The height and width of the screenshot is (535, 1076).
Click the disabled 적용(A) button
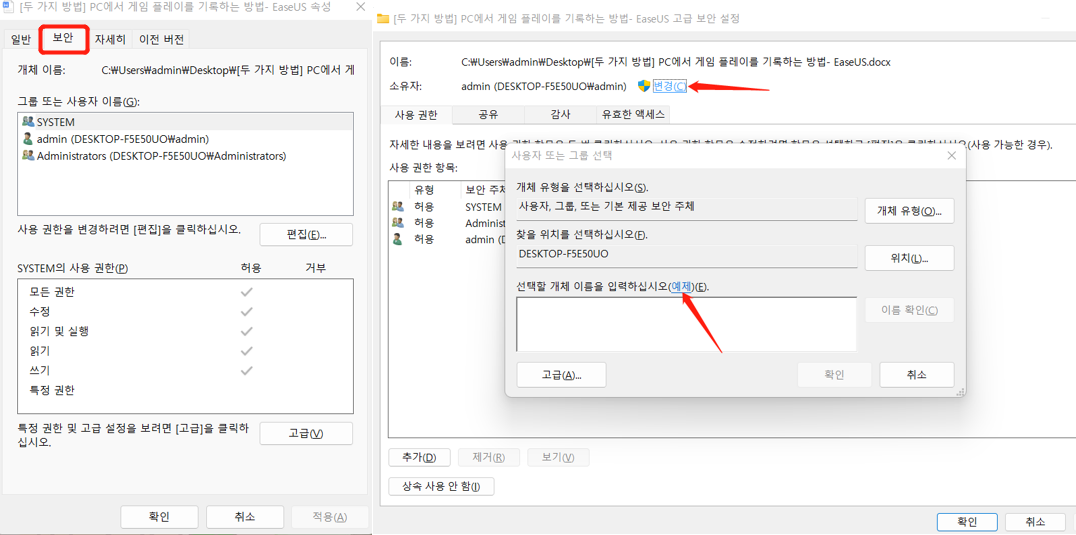(x=330, y=517)
